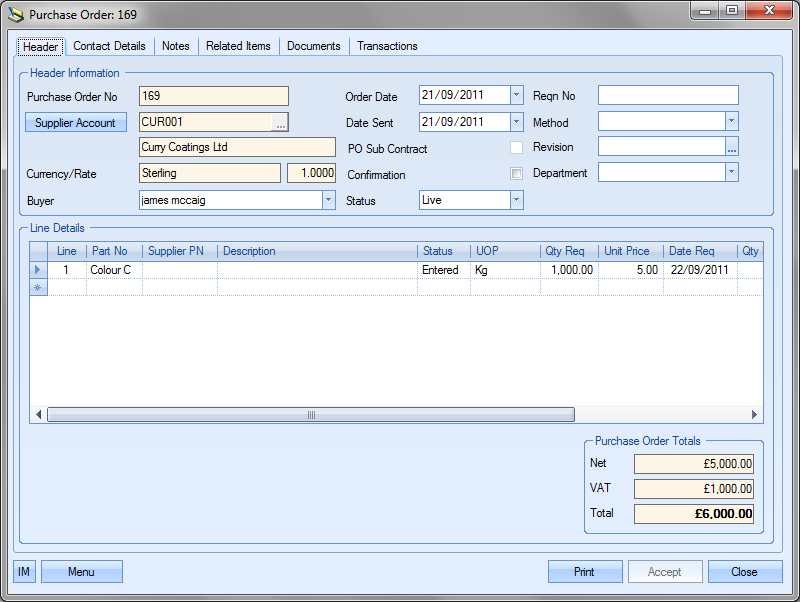Switch to the Contact Details tab
Screen dimensions: 800x602
pos(109,46)
